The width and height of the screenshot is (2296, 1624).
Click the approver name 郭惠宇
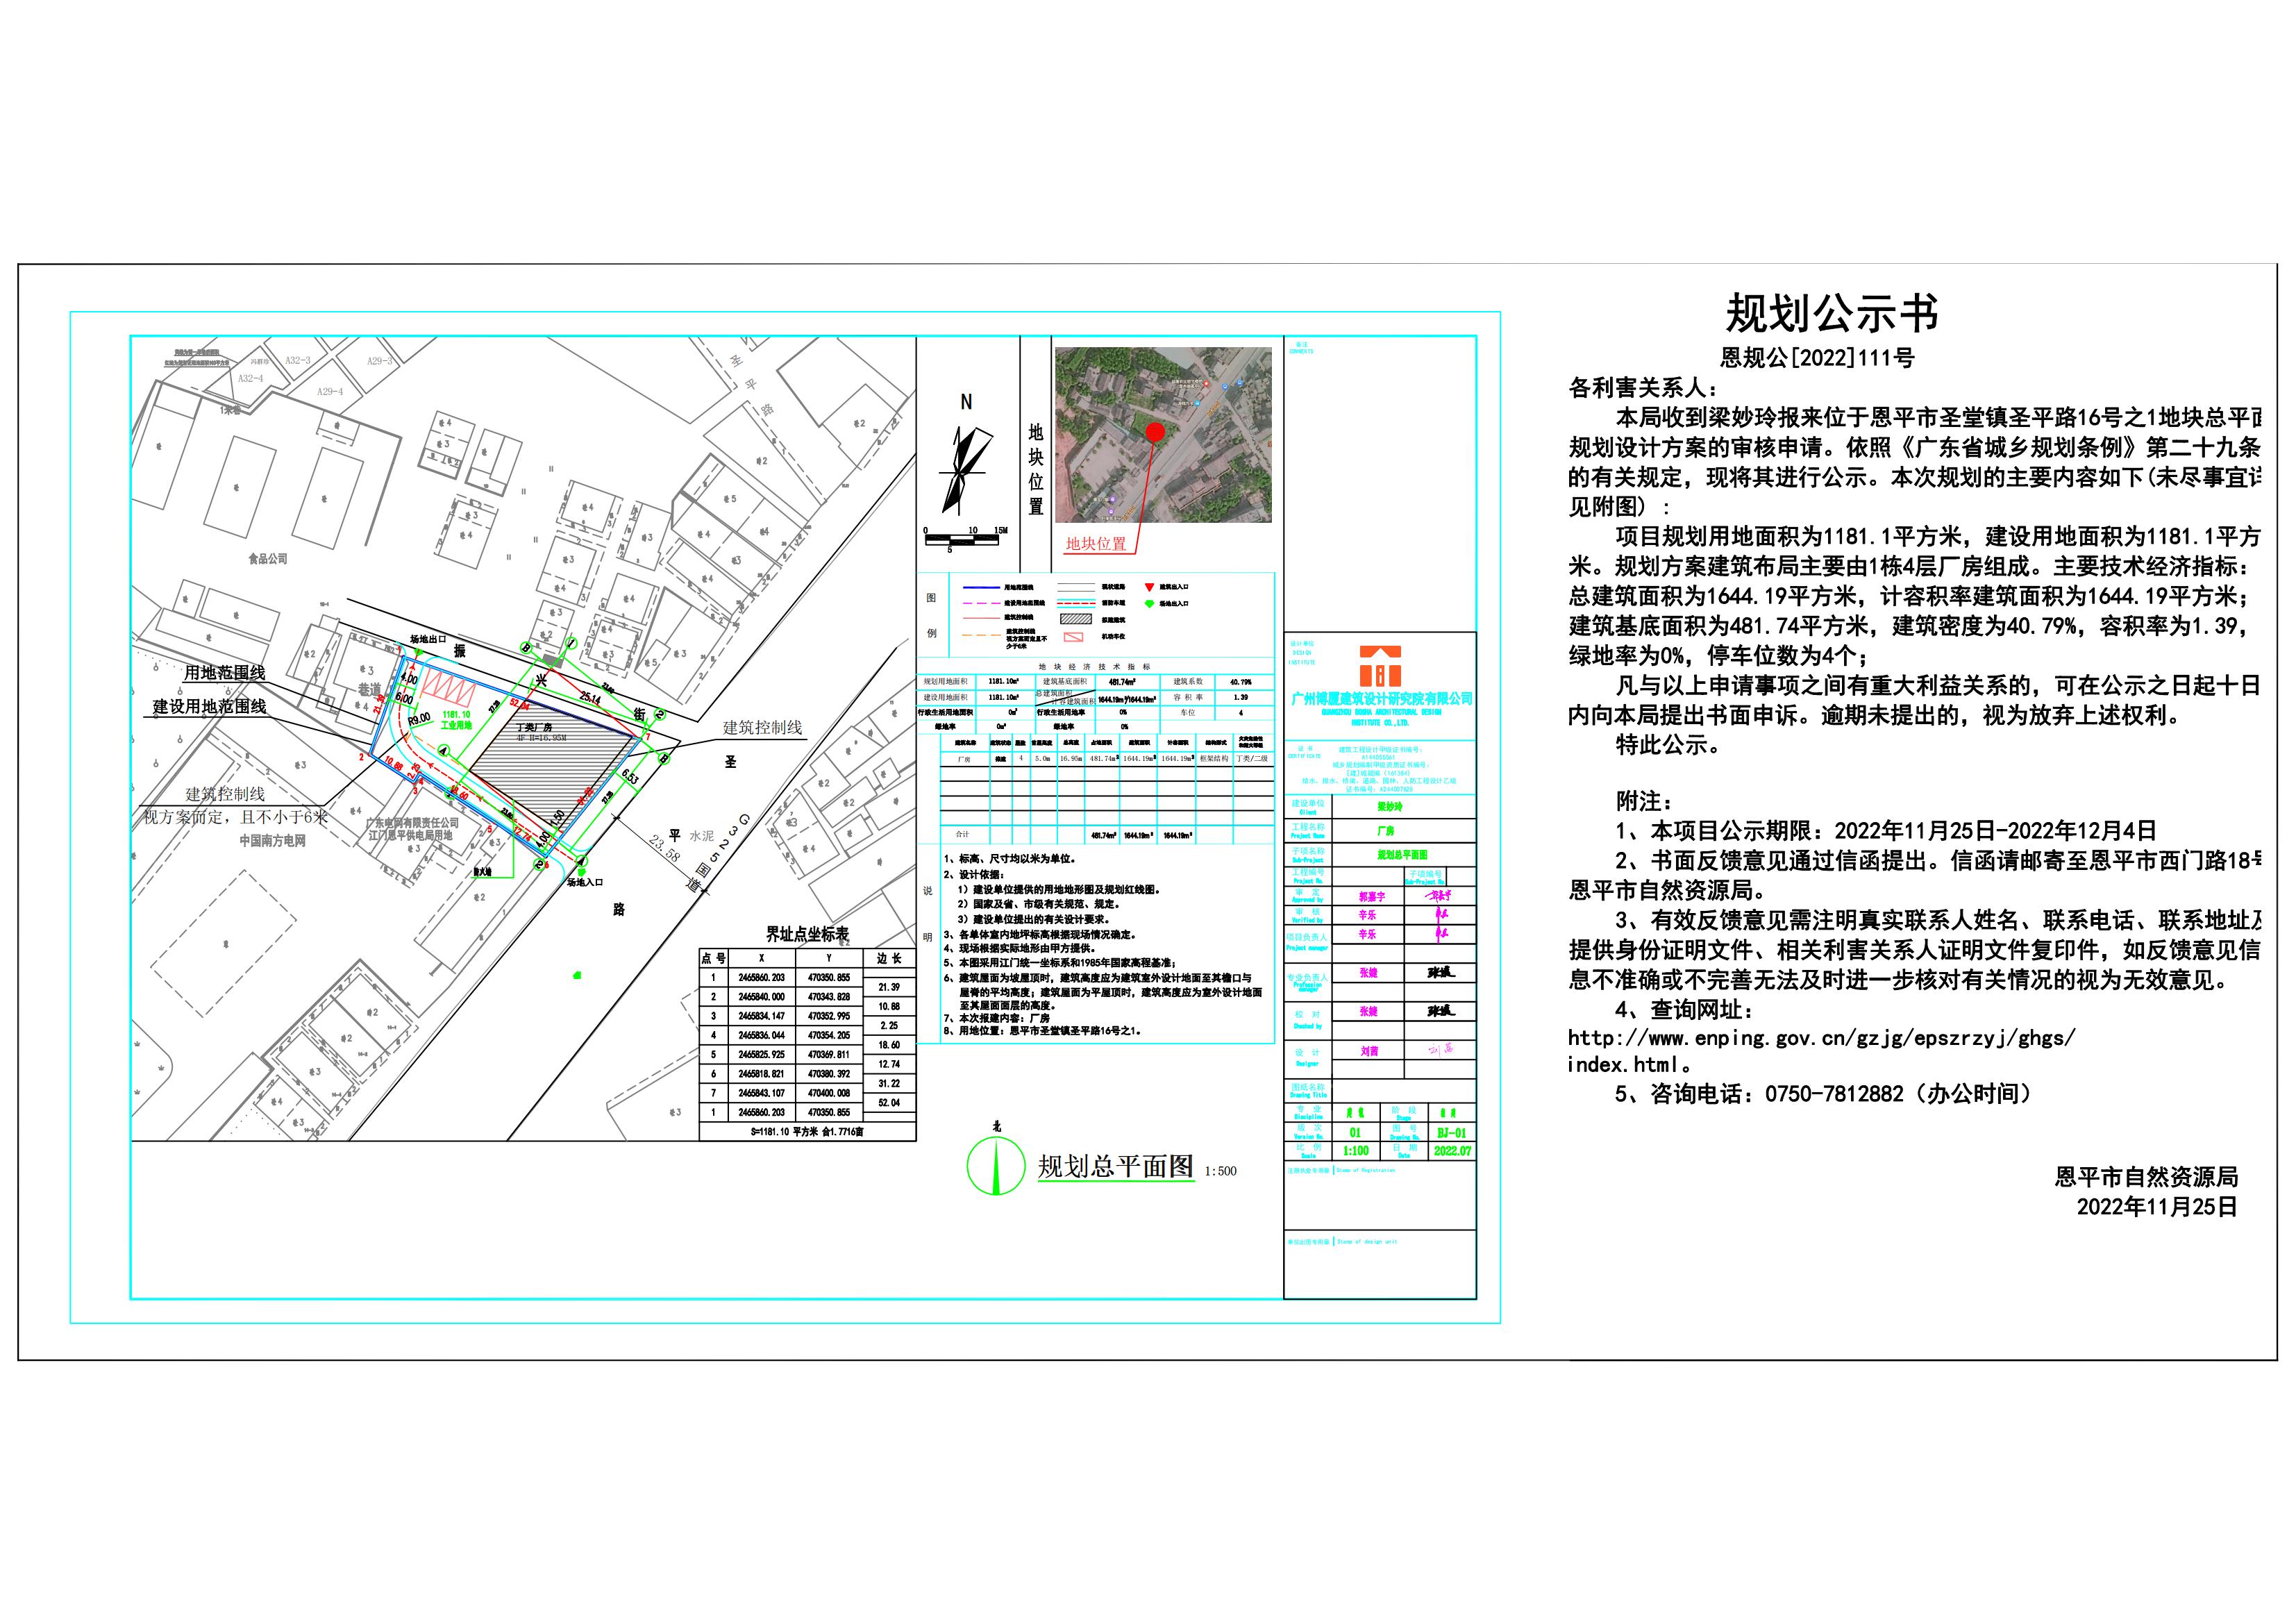[1371, 897]
